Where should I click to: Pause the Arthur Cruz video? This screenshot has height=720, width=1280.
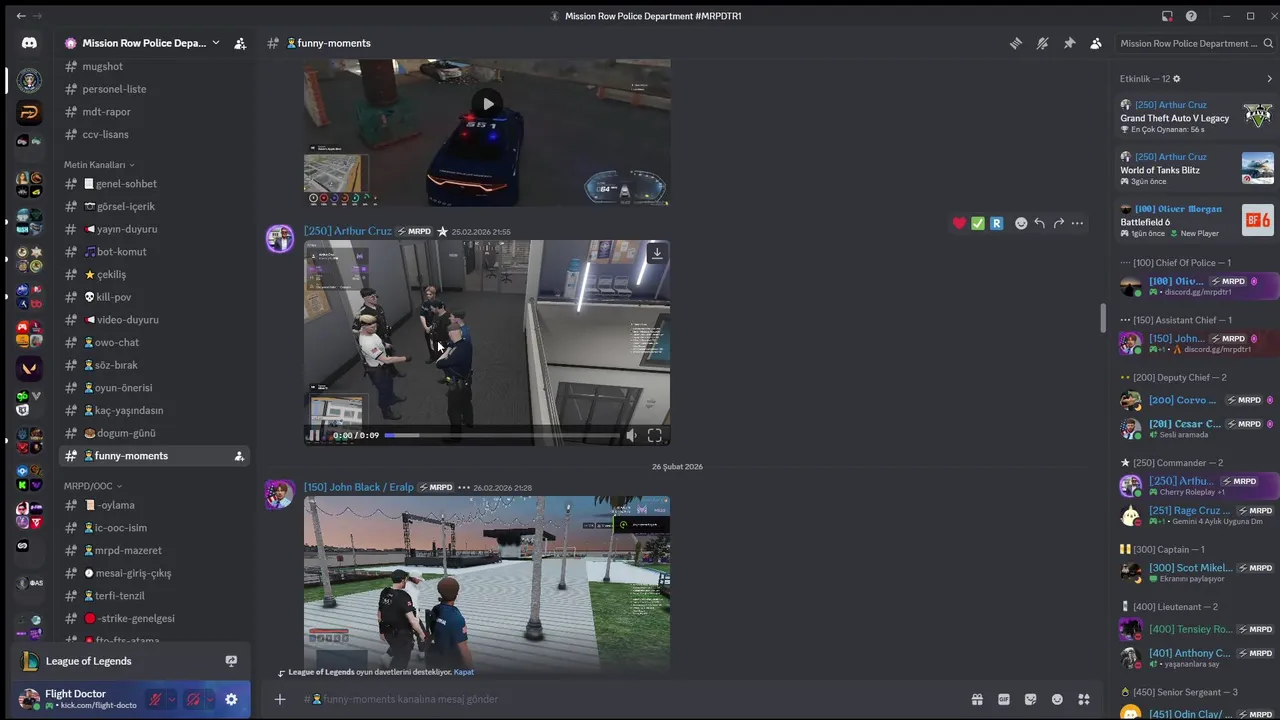tap(314, 435)
